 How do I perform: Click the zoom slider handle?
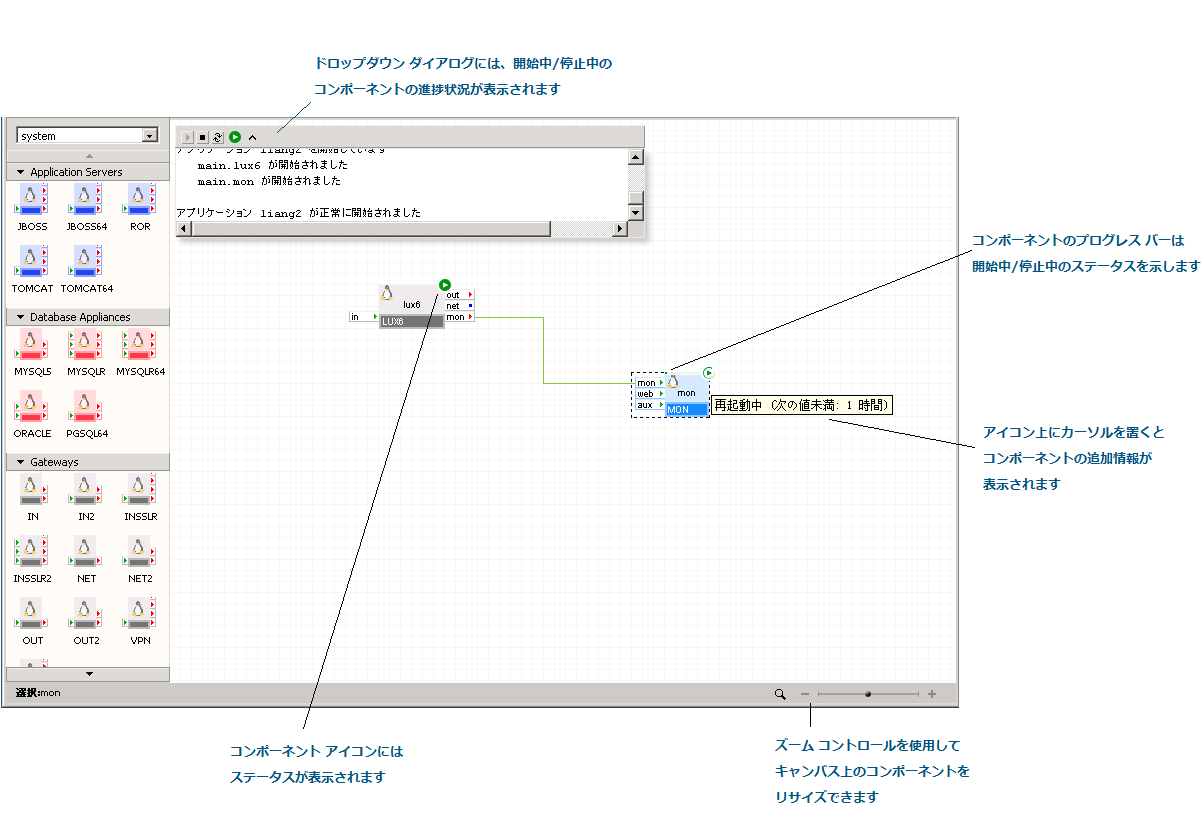tap(868, 693)
